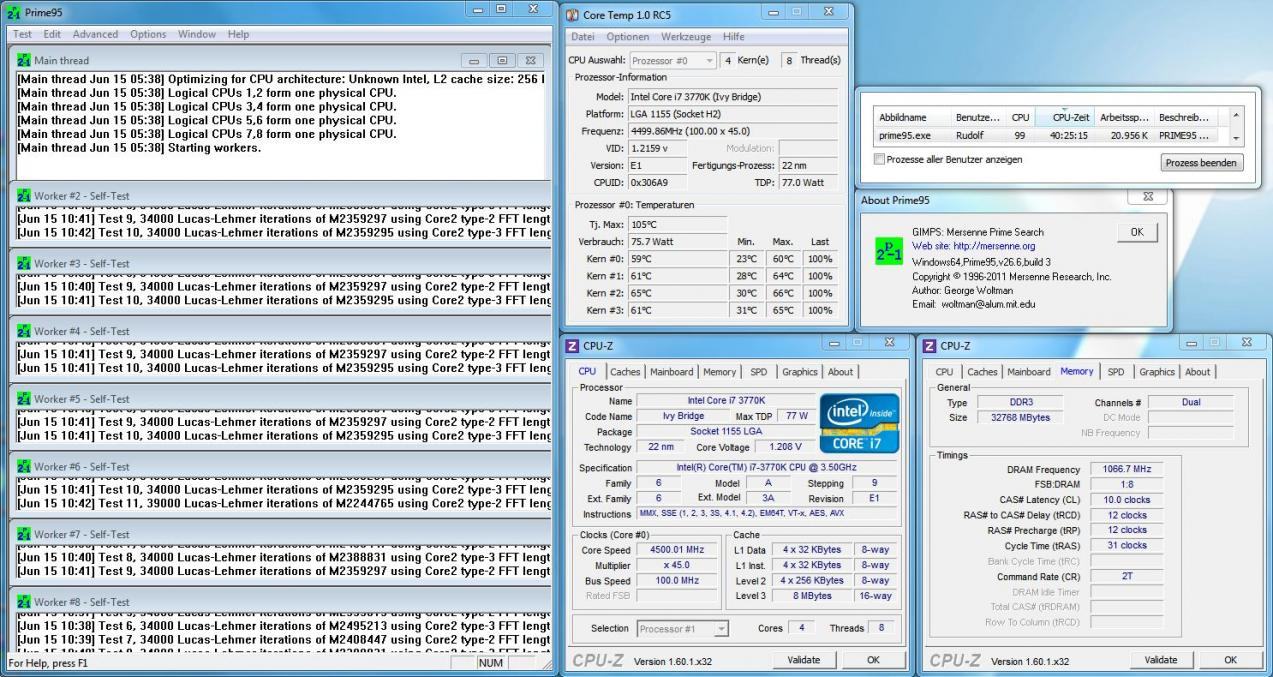
Task: Open the Edit menu in Prime95
Action: pyautogui.click(x=50, y=34)
